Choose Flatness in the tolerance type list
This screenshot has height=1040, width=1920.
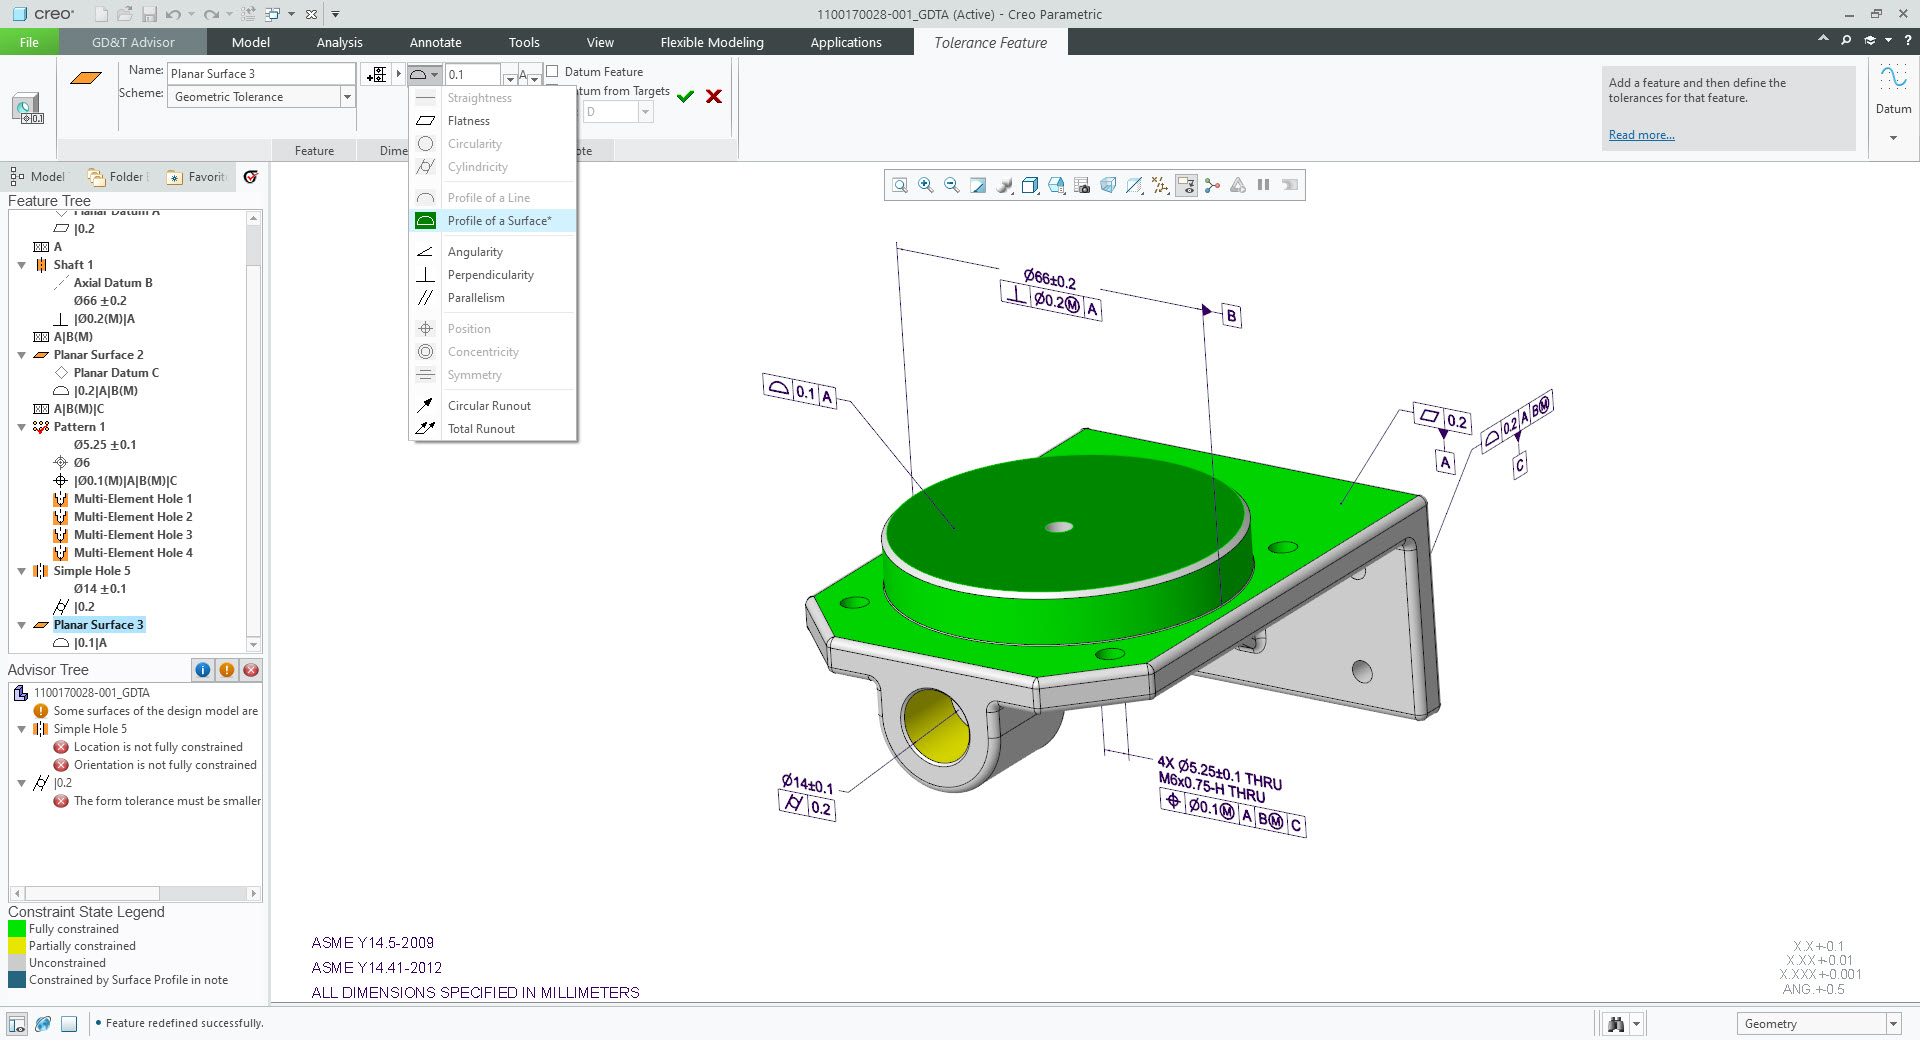(x=468, y=121)
